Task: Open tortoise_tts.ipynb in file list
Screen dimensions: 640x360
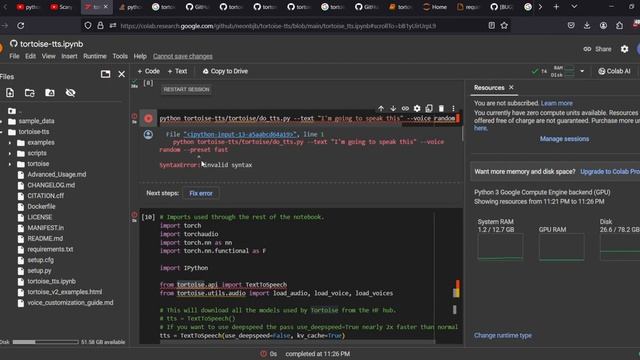Action: click(51, 281)
